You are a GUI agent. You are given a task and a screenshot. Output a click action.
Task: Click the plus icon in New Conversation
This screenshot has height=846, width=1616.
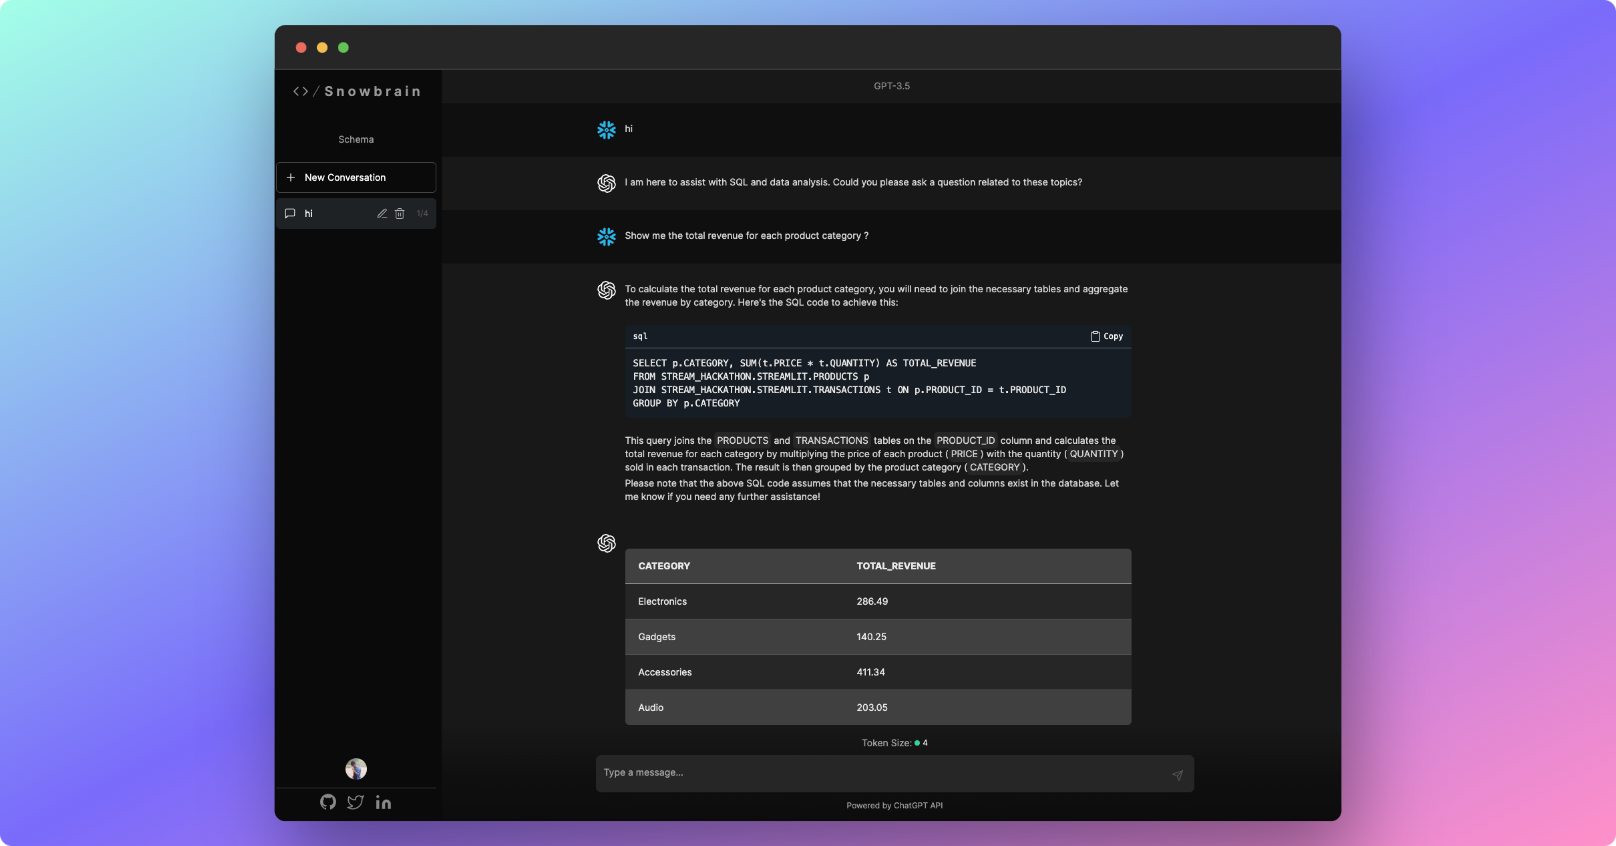(291, 177)
